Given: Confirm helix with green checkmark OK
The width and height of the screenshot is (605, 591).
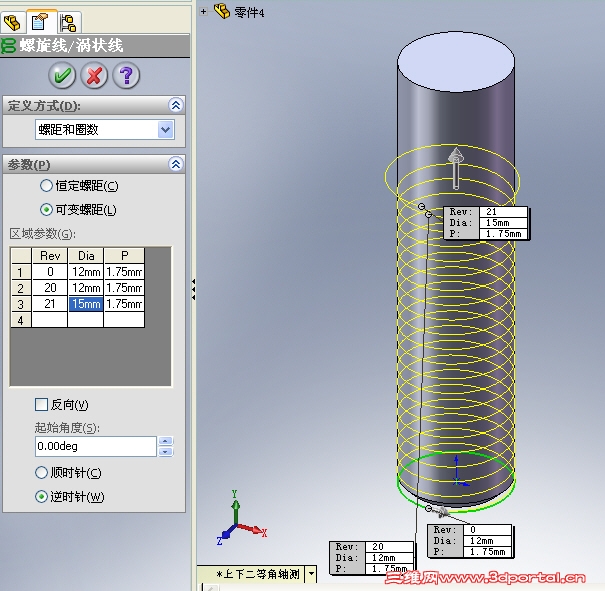Looking at the screenshot, I should [x=62, y=75].
